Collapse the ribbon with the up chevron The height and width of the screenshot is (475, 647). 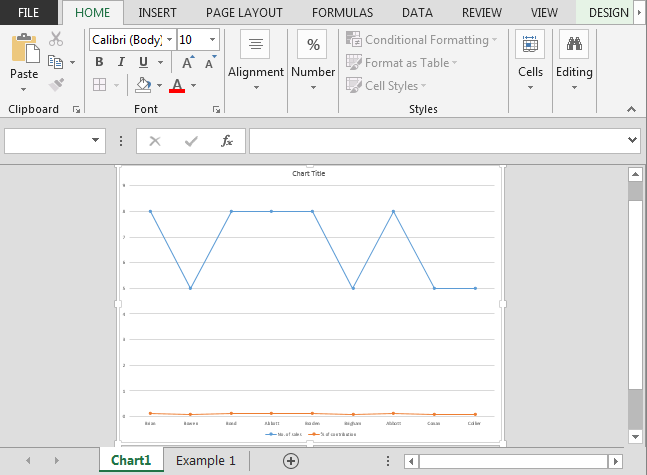point(631,109)
